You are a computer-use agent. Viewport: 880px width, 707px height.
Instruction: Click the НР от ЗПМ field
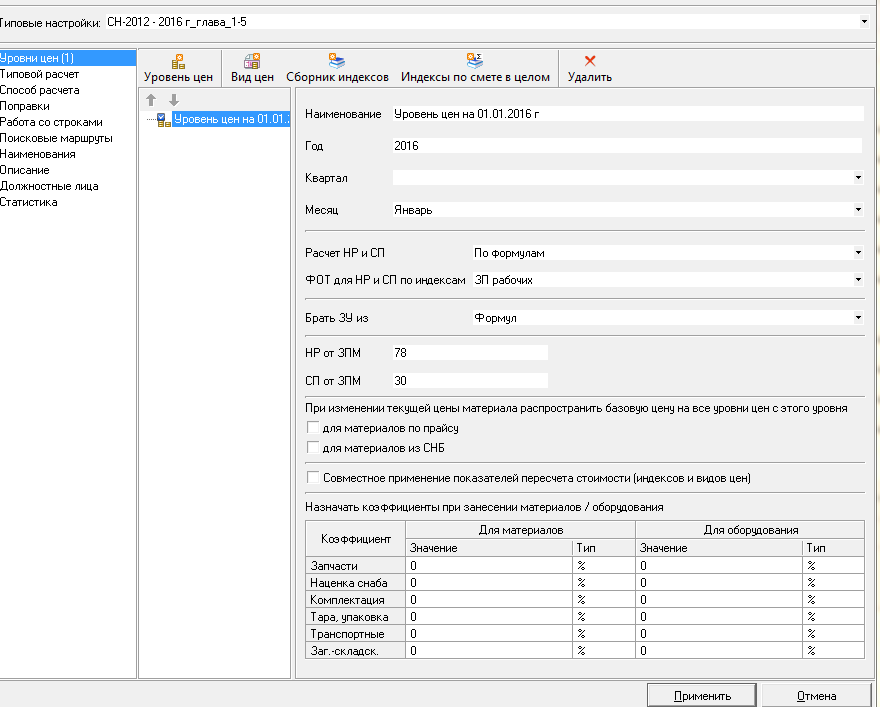tap(470, 352)
